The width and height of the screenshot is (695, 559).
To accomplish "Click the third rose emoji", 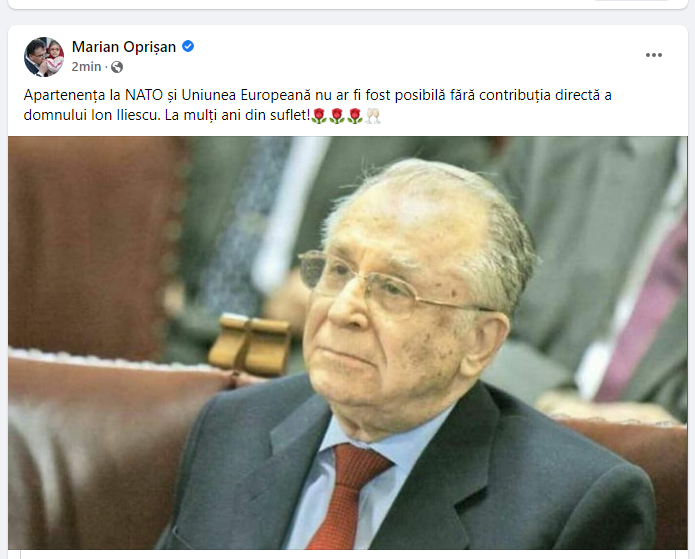I will click(355, 116).
